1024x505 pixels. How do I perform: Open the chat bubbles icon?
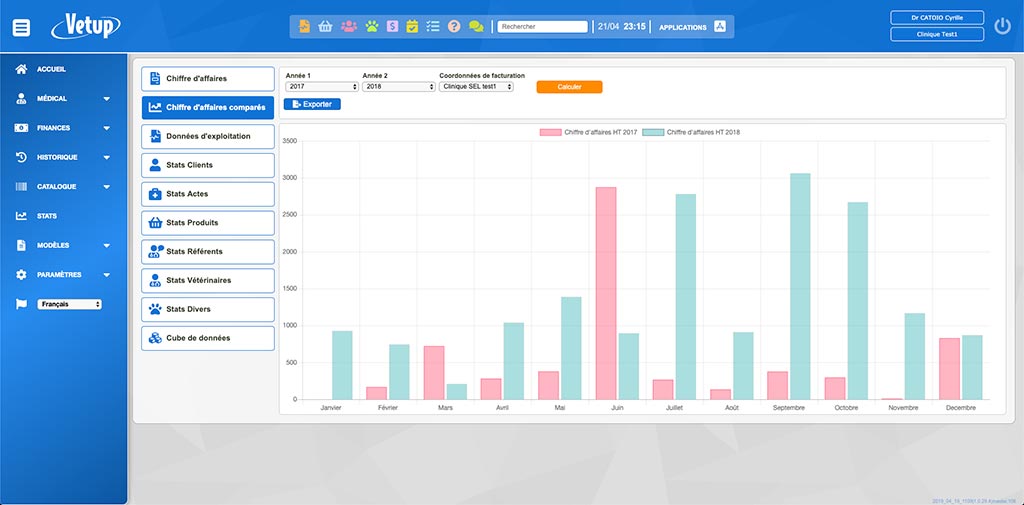(476, 27)
